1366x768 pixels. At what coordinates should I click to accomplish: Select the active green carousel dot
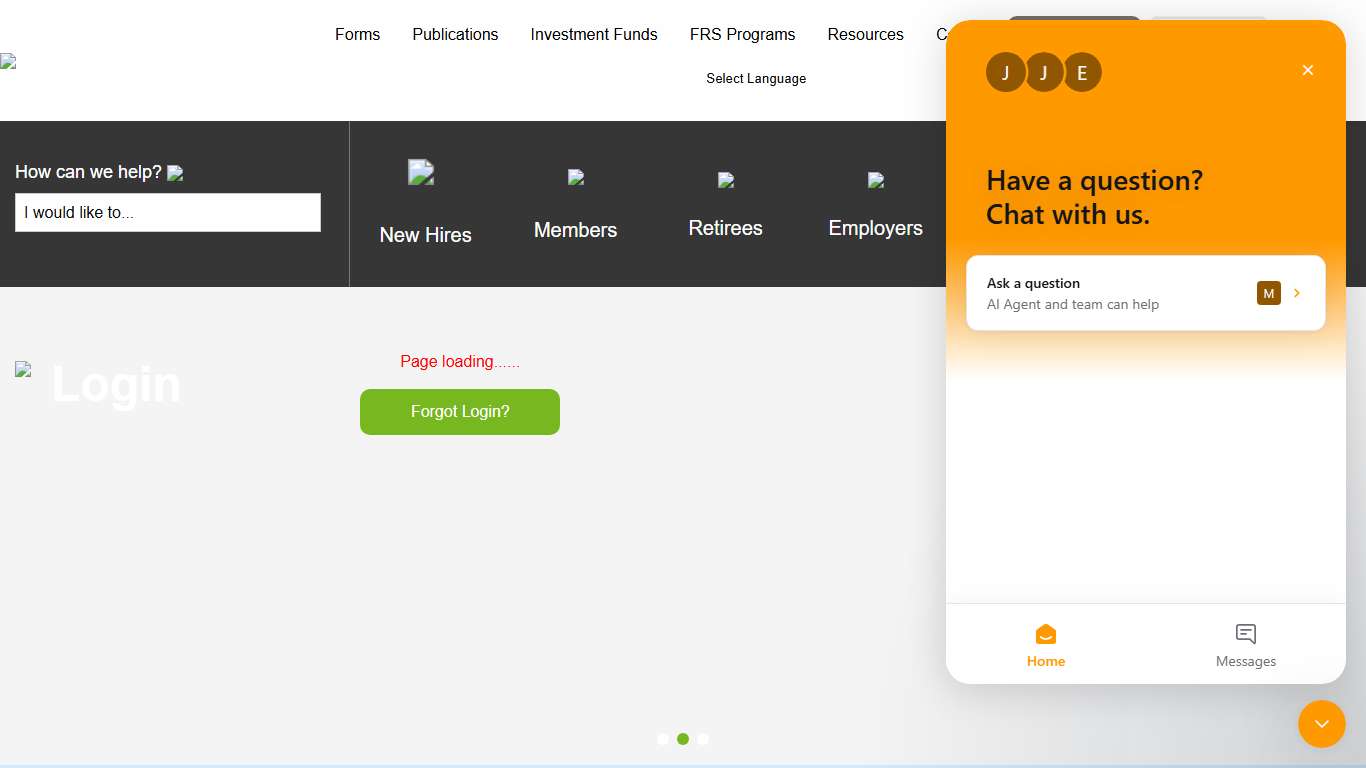click(x=683, y=739)
